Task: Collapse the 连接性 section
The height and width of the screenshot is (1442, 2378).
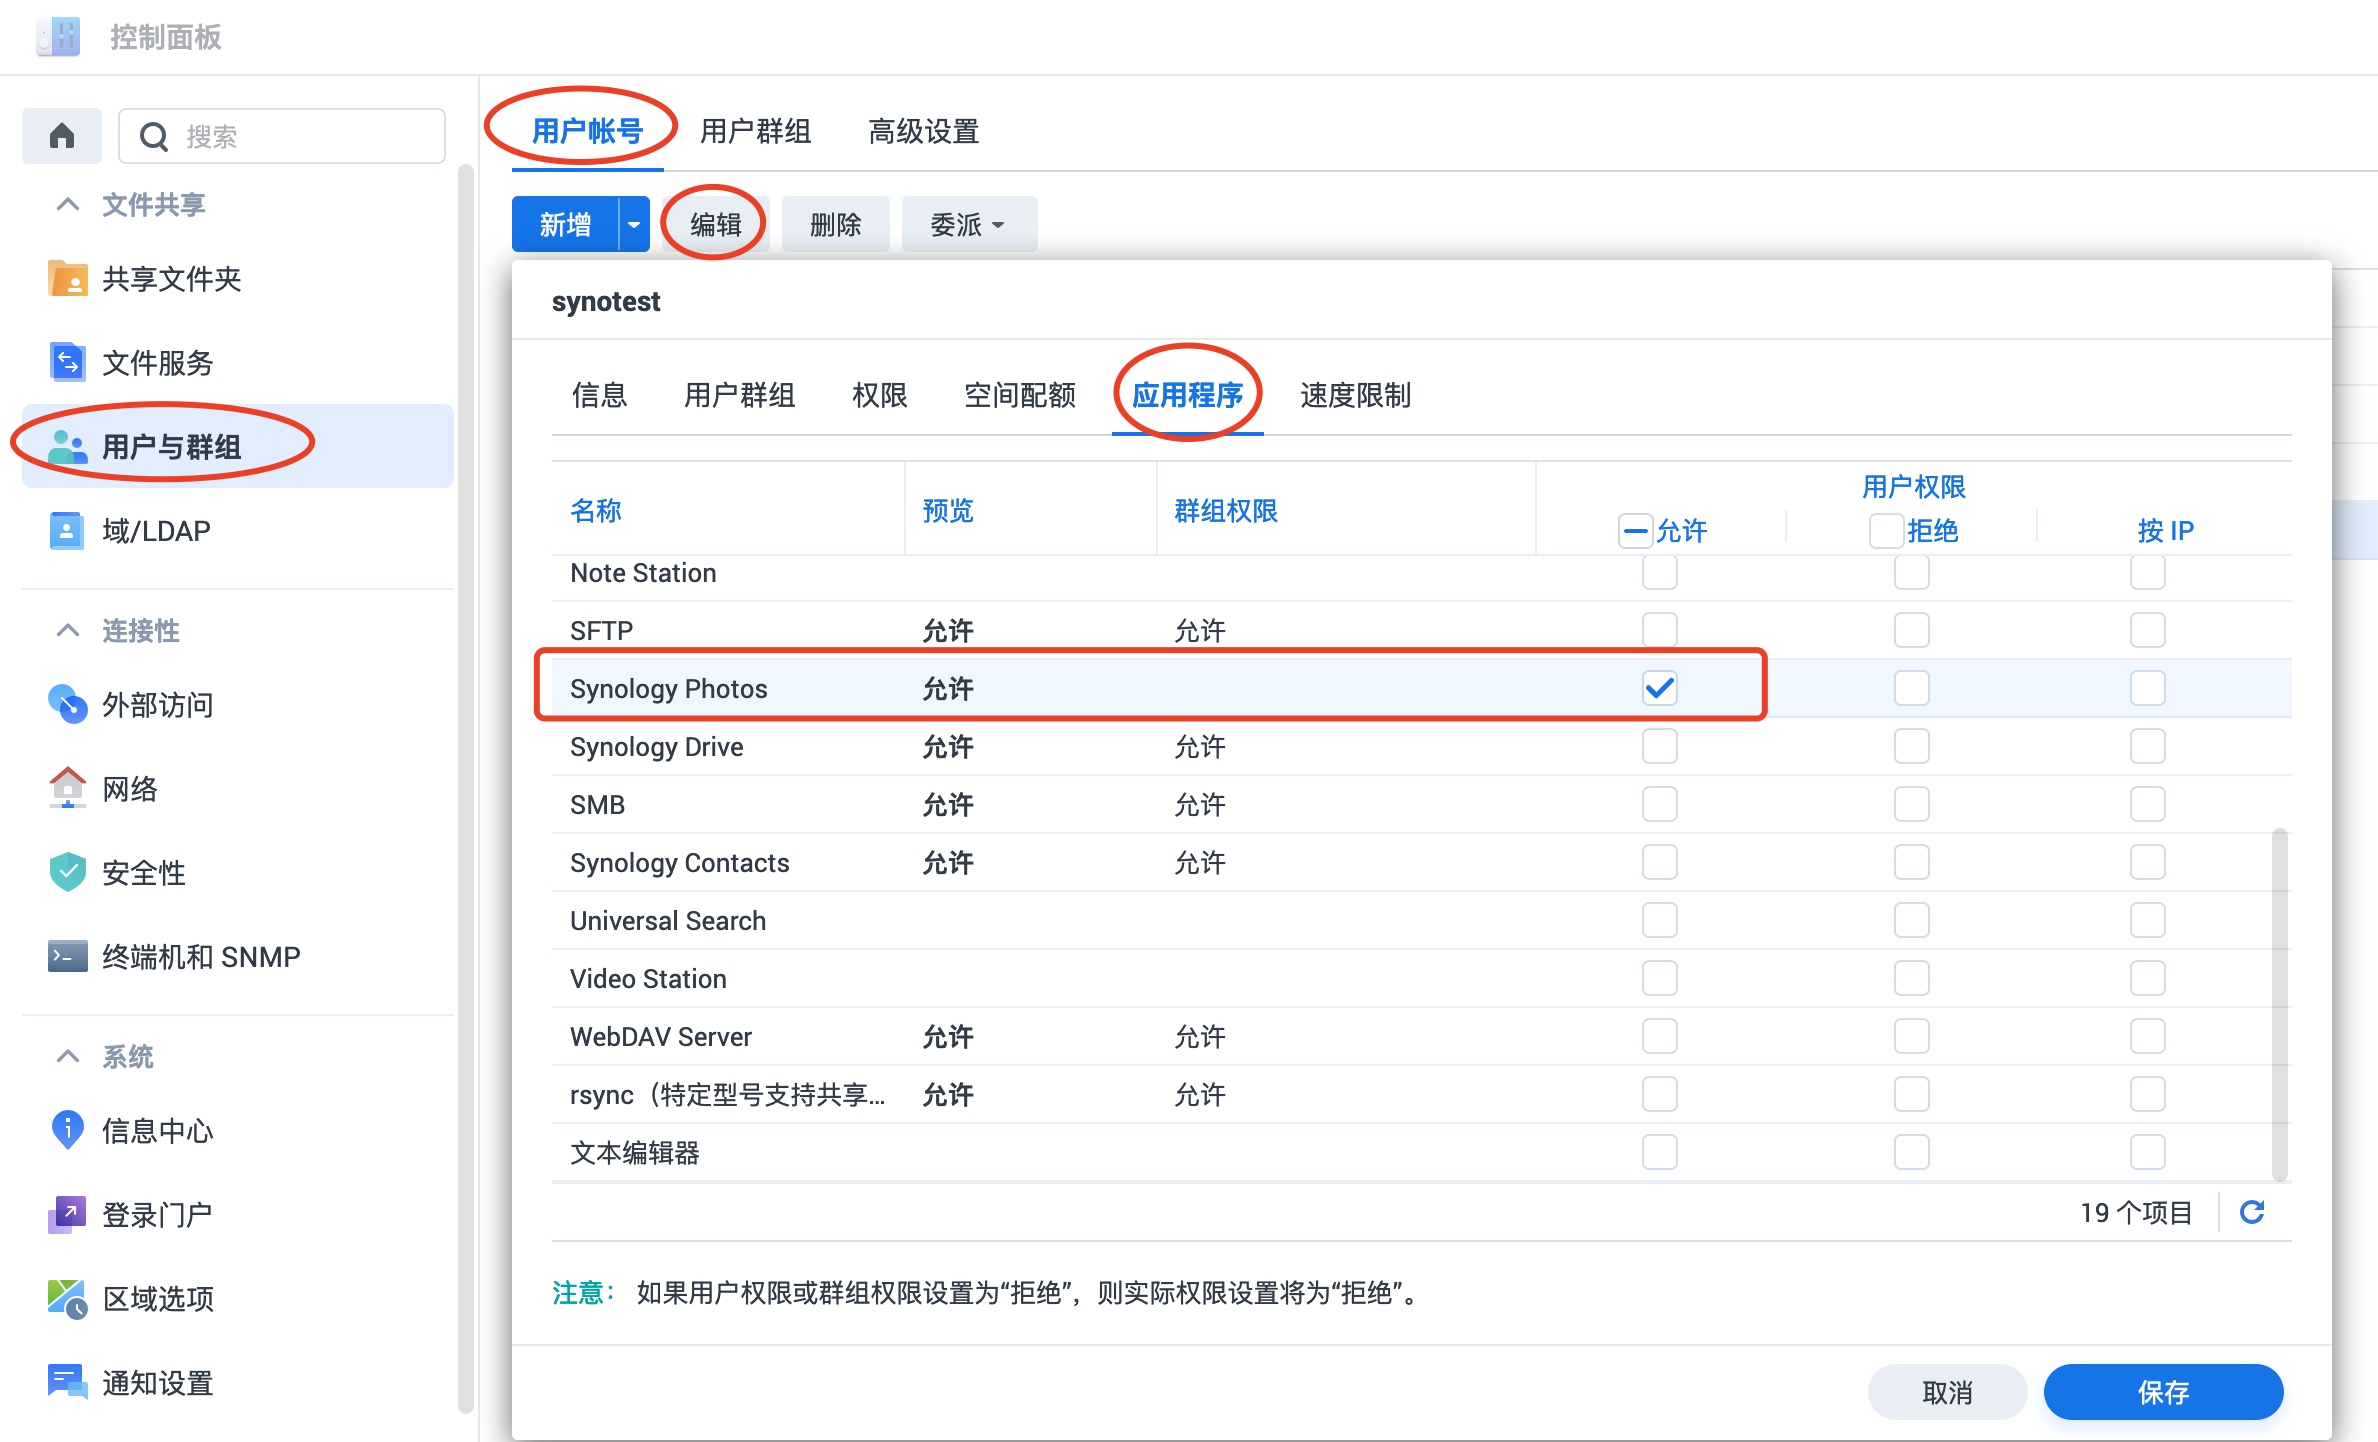Action: pos(68,630)
